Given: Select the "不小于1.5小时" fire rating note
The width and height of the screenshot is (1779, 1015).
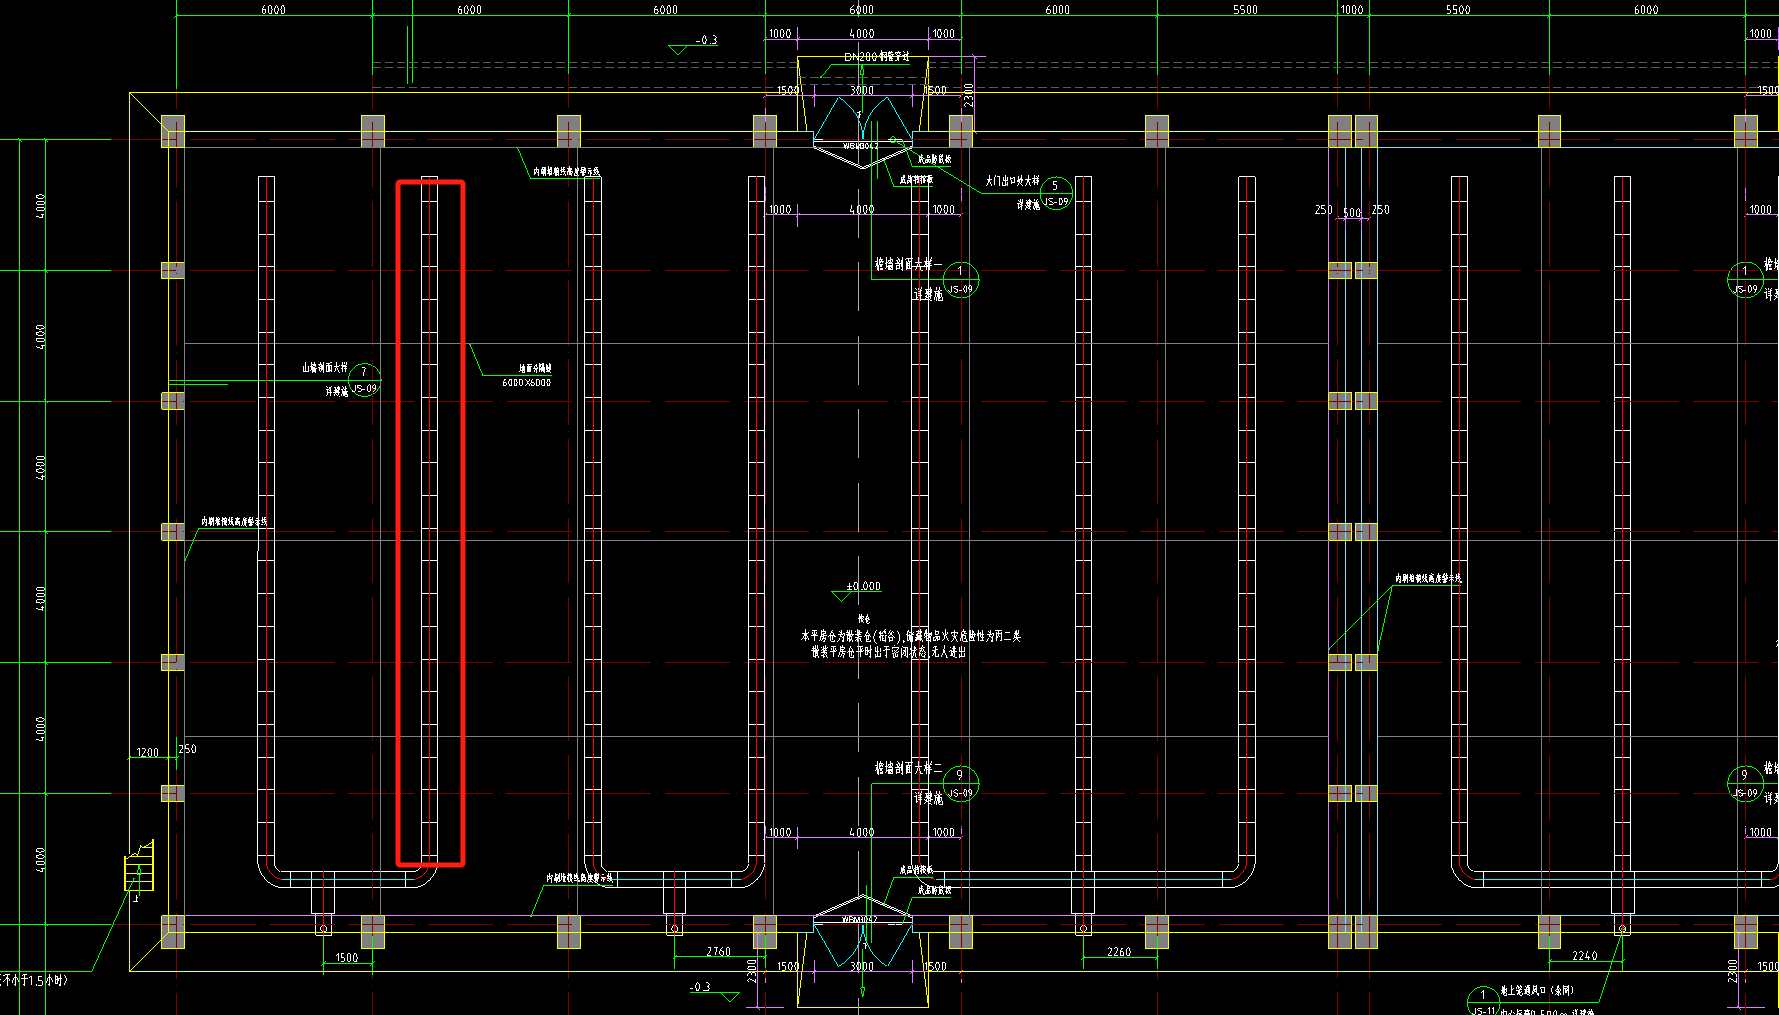Looking at the screenshot, I should [x=34, y=980].
